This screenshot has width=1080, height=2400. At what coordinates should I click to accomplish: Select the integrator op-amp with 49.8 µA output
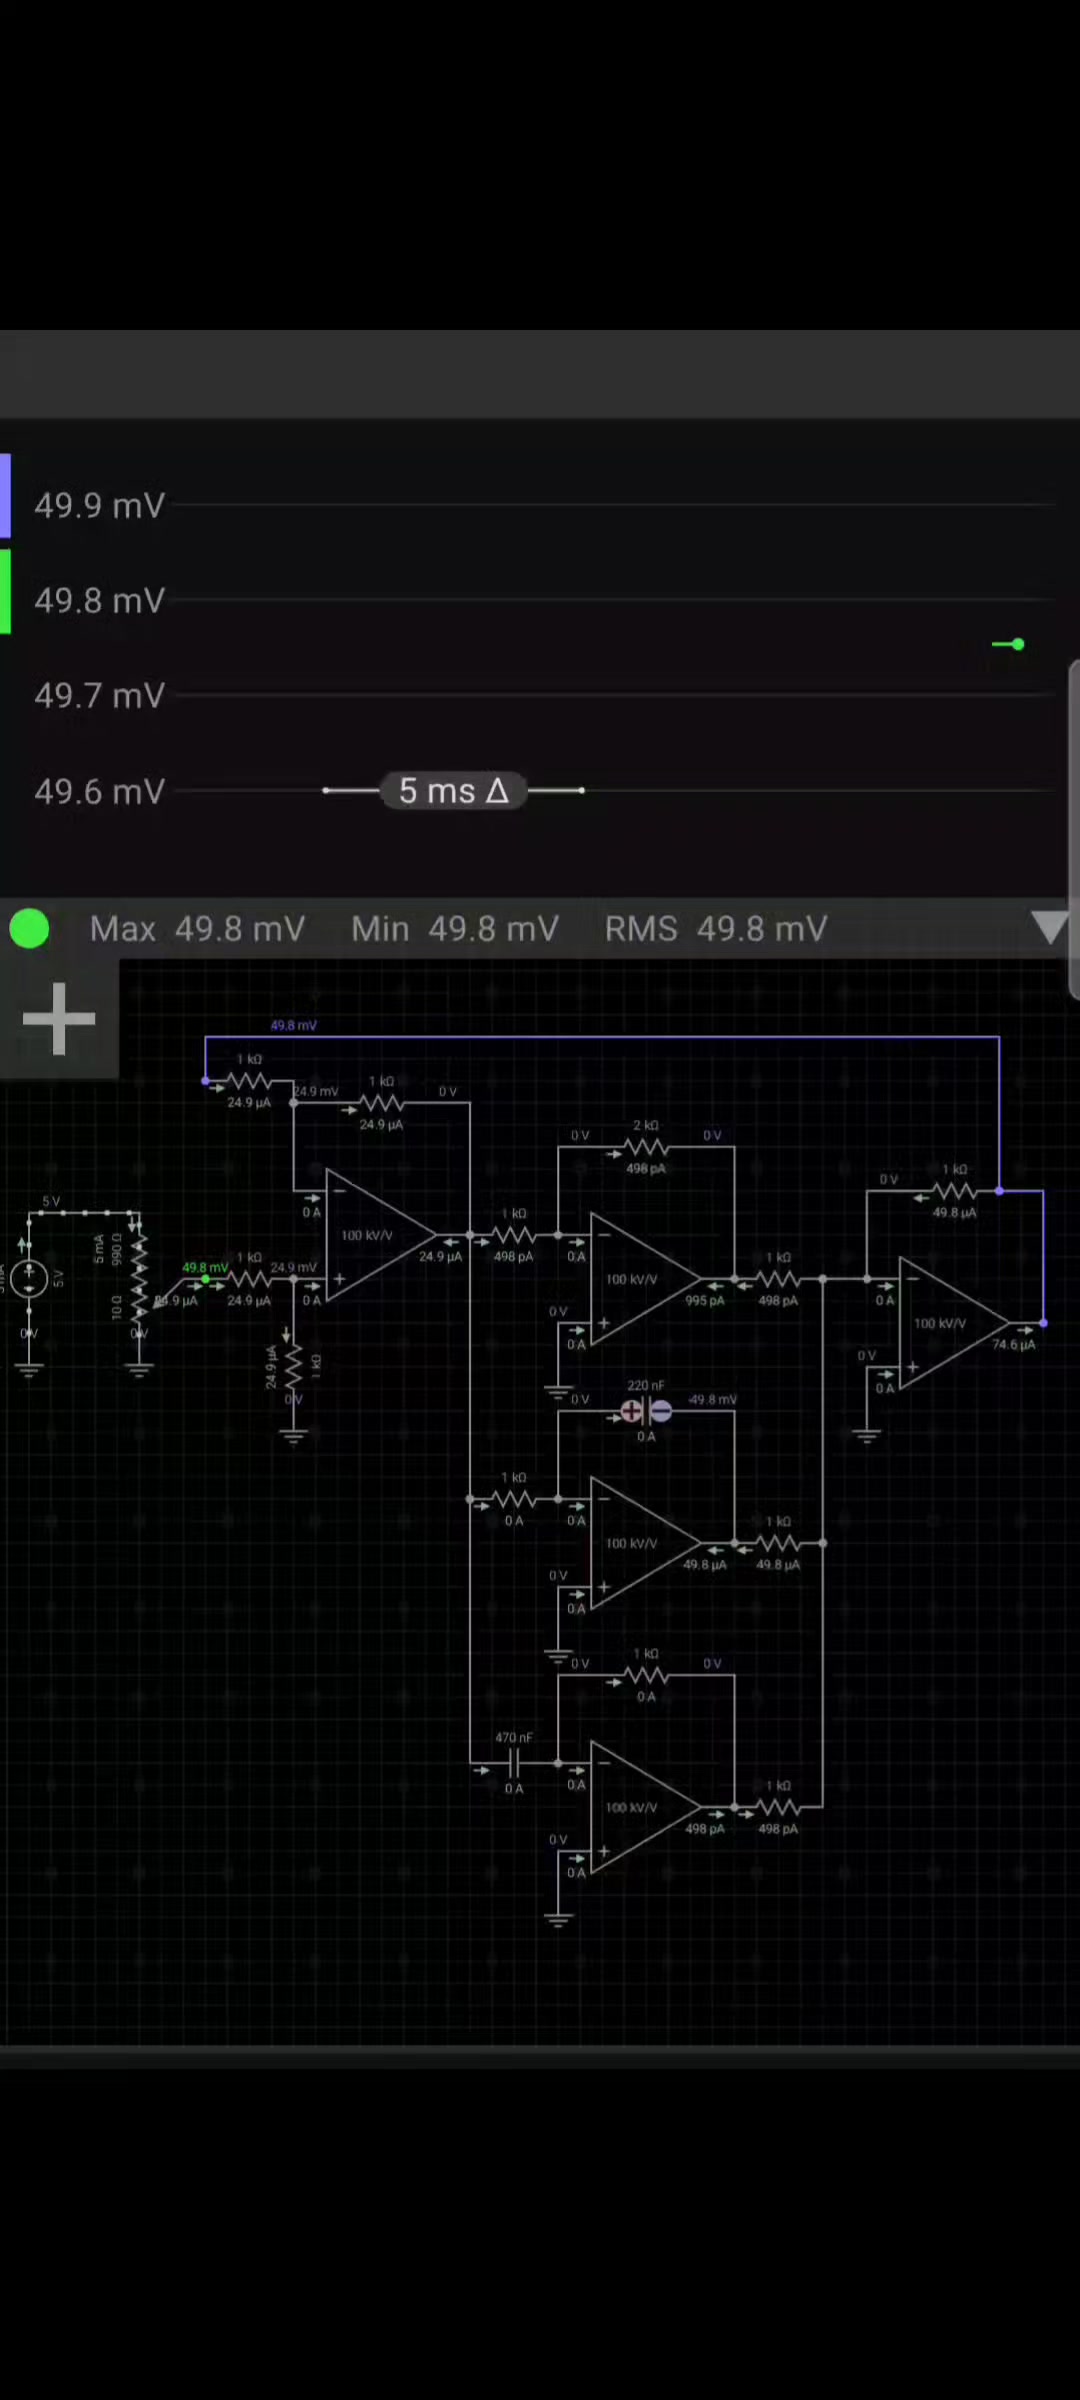[645, 1543]
